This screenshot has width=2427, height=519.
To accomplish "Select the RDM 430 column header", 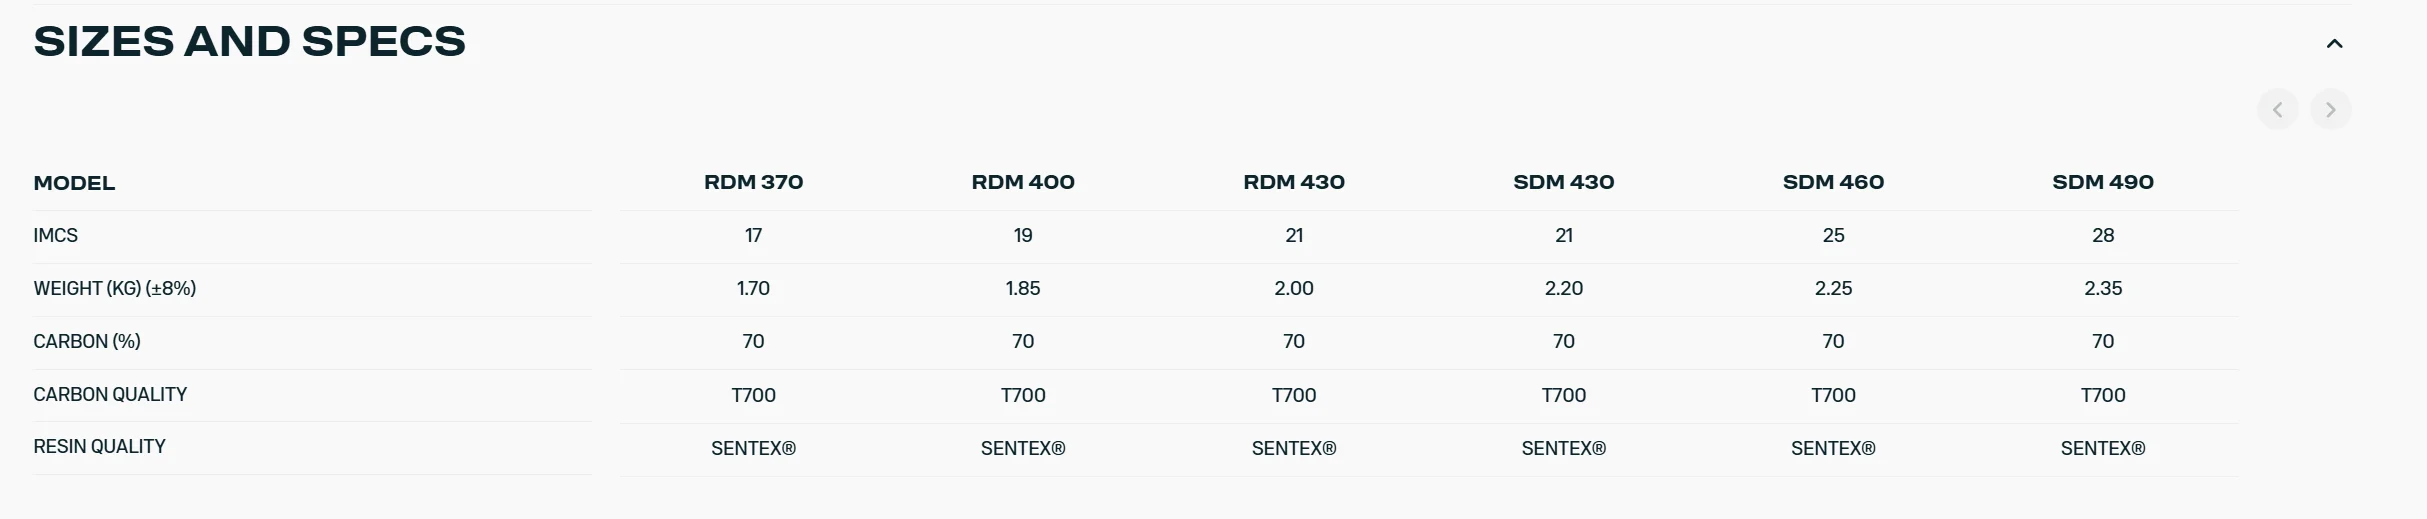I will 1294,182.
